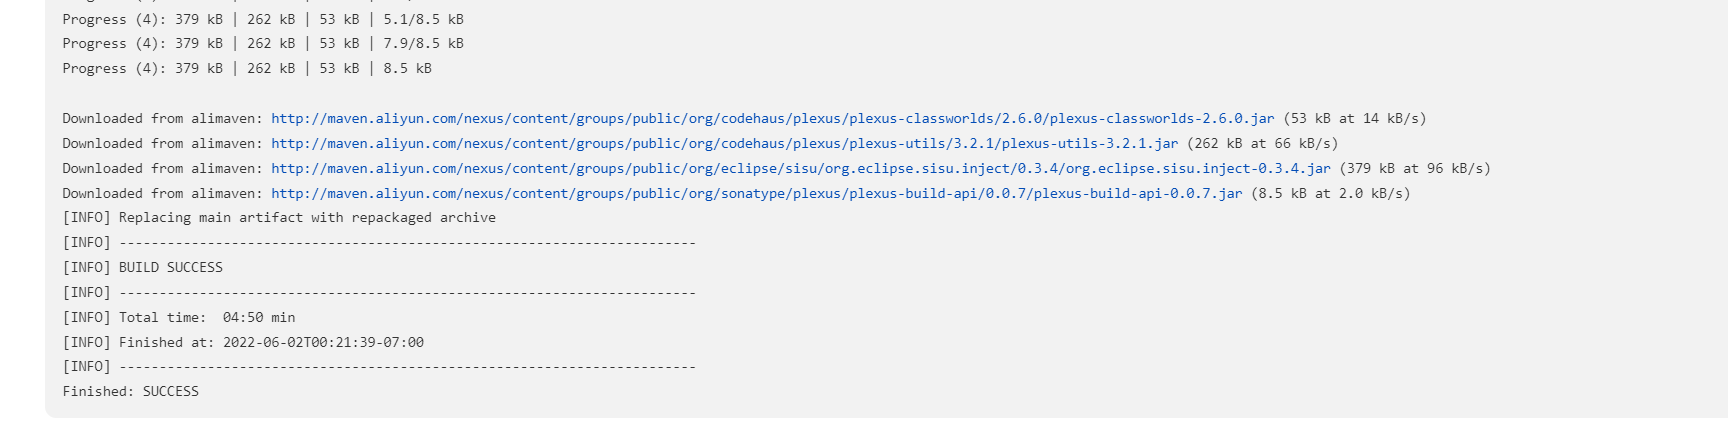Click the "Finished: SUCCESS" status text
This screenshot has height=431, width=1728.
coord(131,392)
